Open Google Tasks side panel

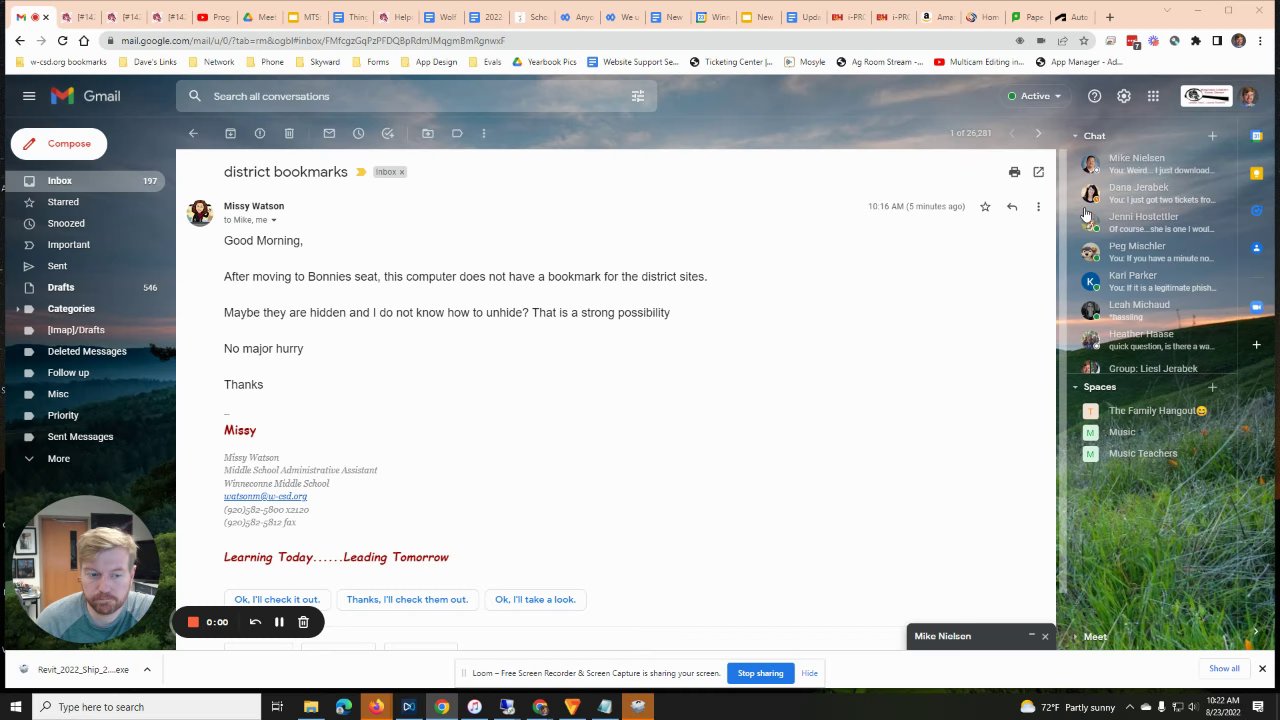click(1257, 210)
